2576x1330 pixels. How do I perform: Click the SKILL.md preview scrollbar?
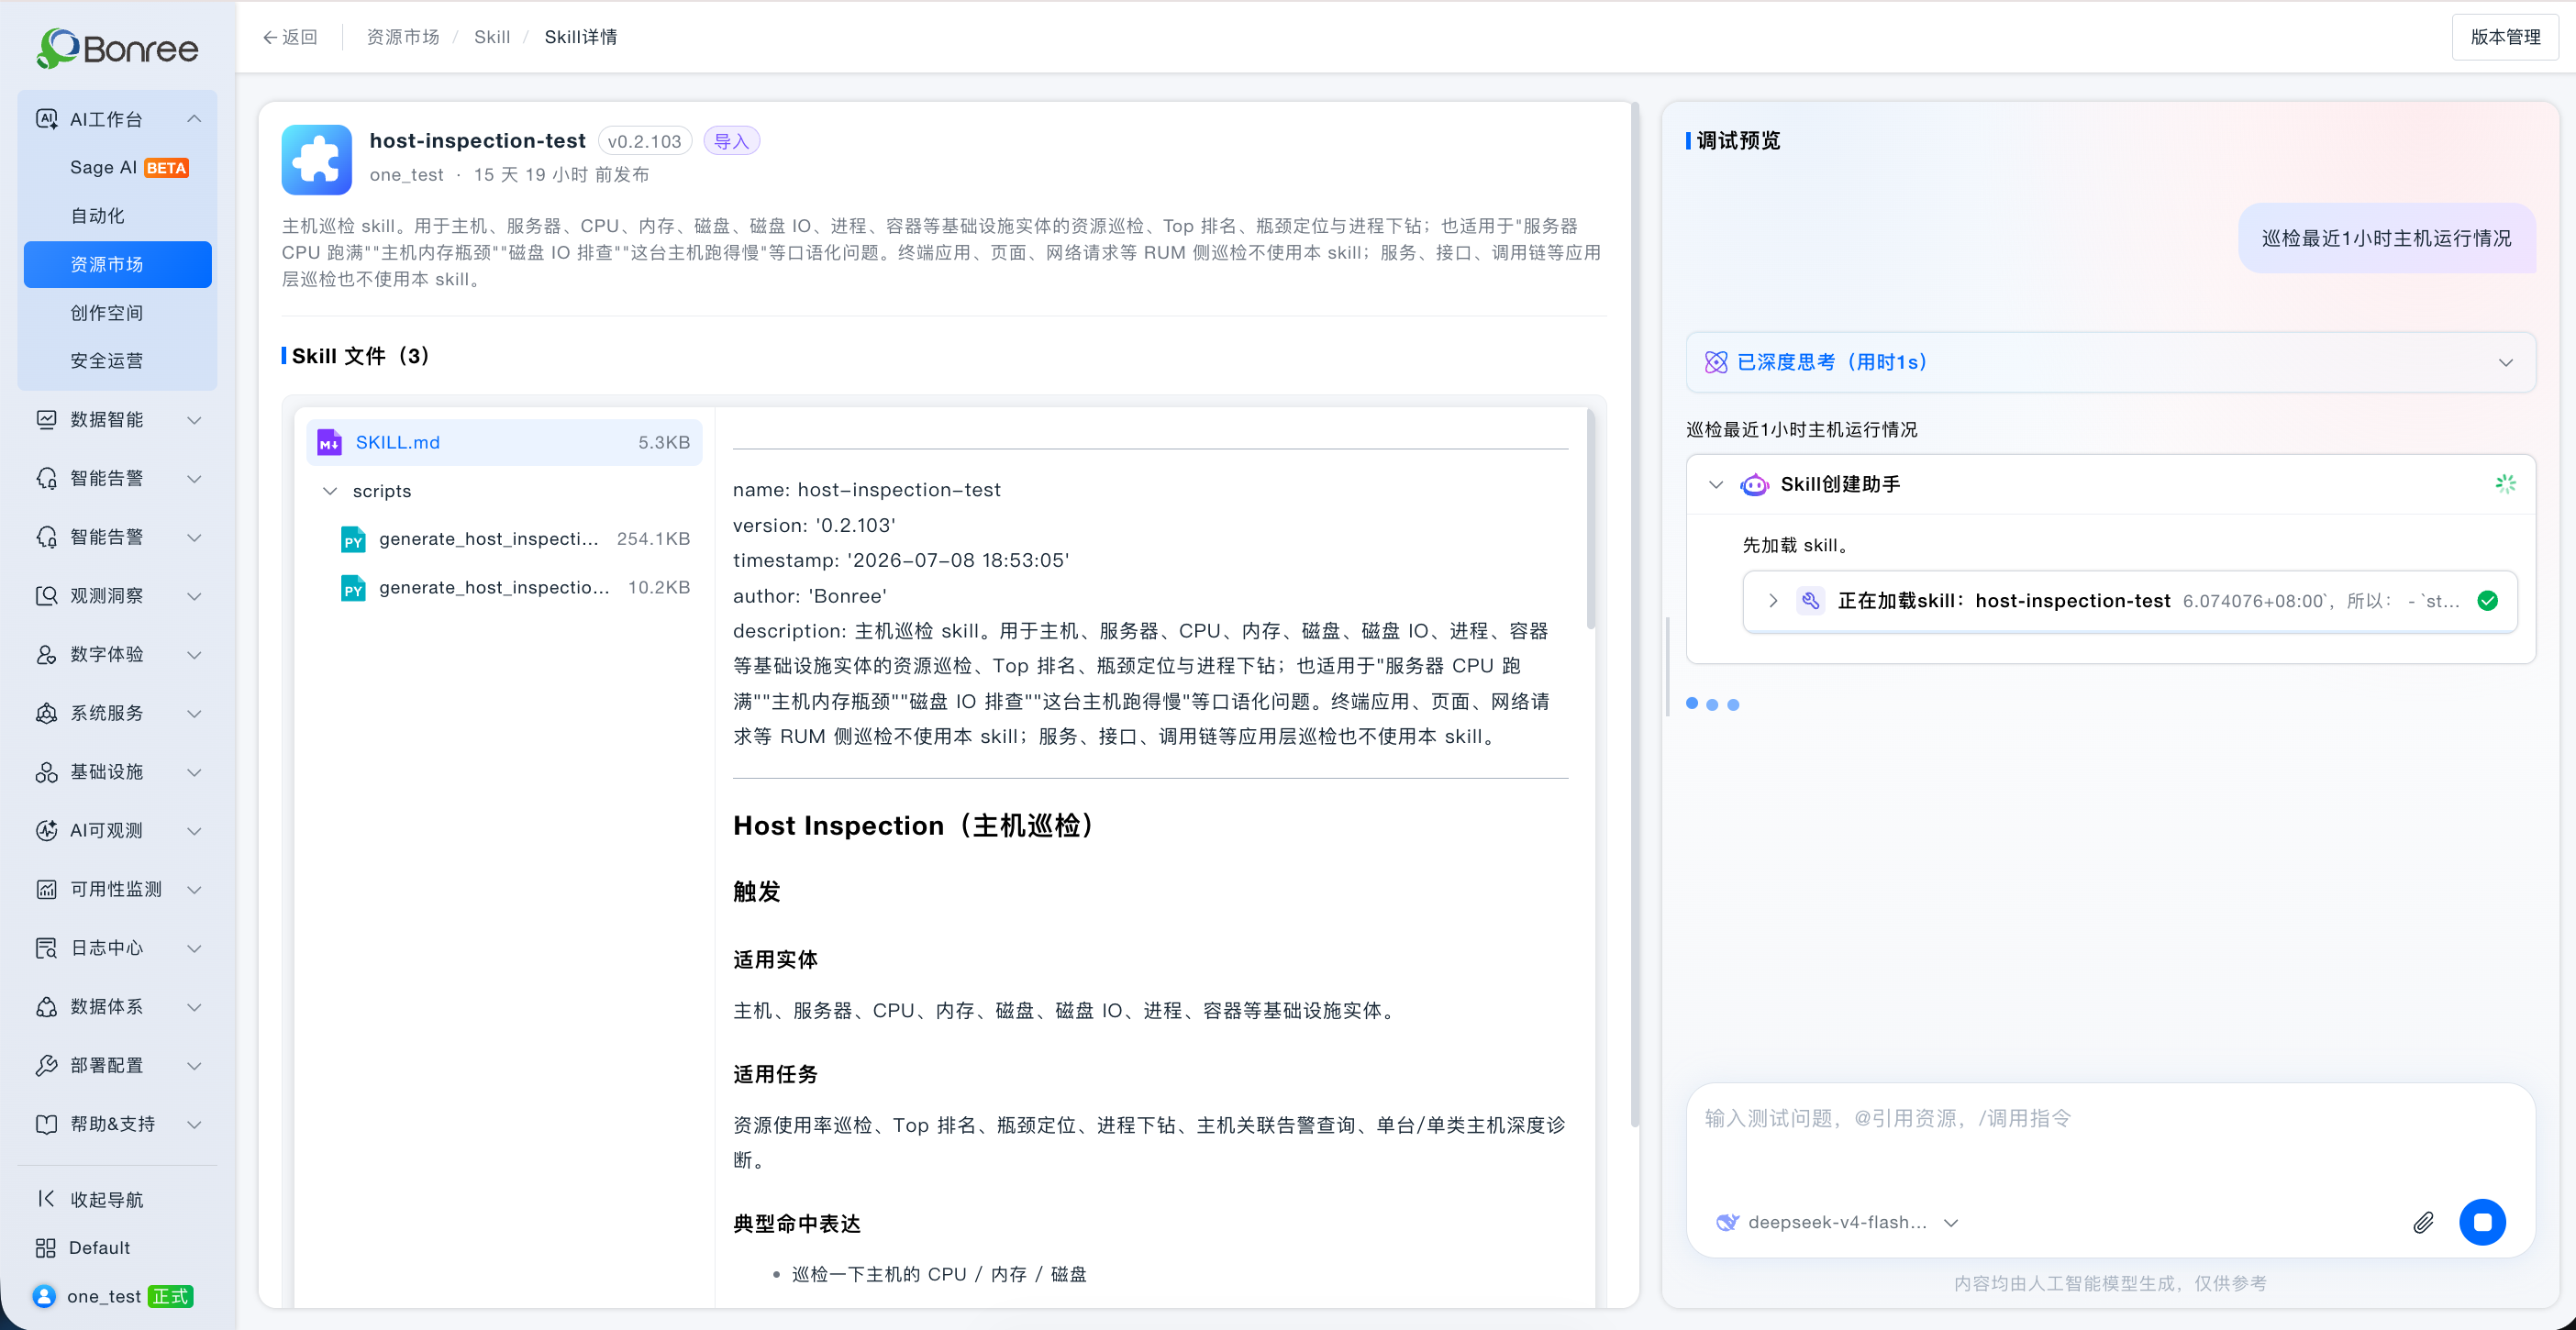(x=1590, y=518)
